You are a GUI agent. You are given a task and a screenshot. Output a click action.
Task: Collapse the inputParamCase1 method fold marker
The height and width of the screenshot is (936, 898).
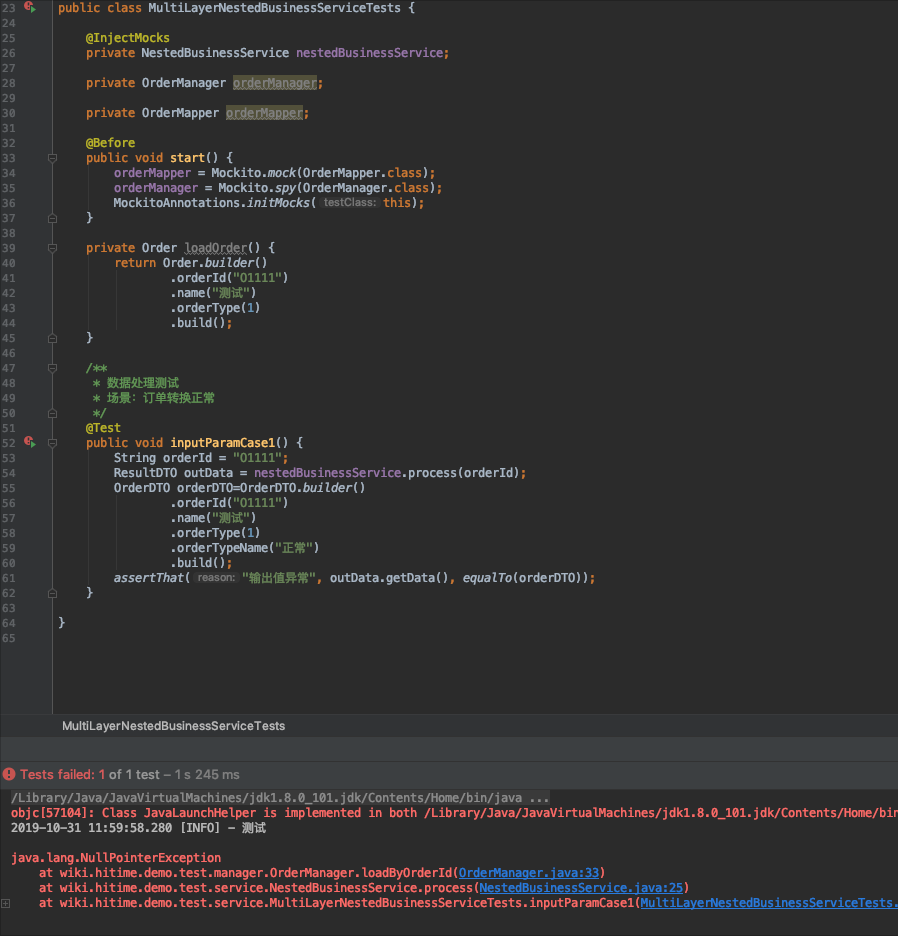pyautogui.click(x=51, y=442)
